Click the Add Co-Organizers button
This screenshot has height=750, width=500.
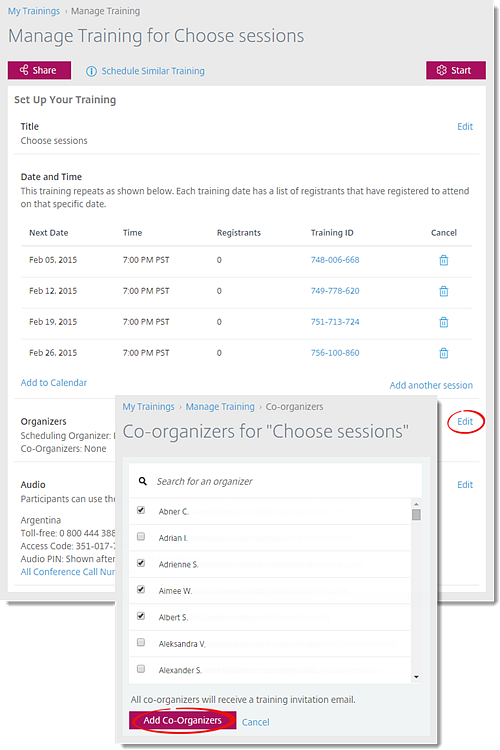(182, 720)
